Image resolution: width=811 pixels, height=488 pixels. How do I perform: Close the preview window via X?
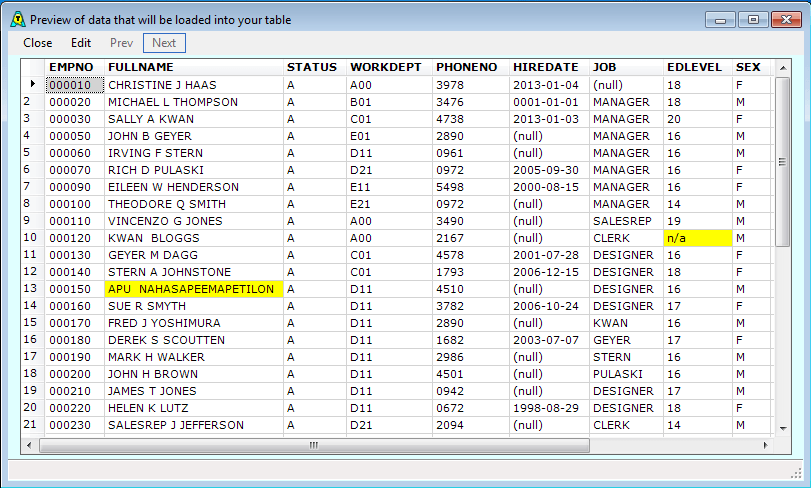click(x=786, y=20)
